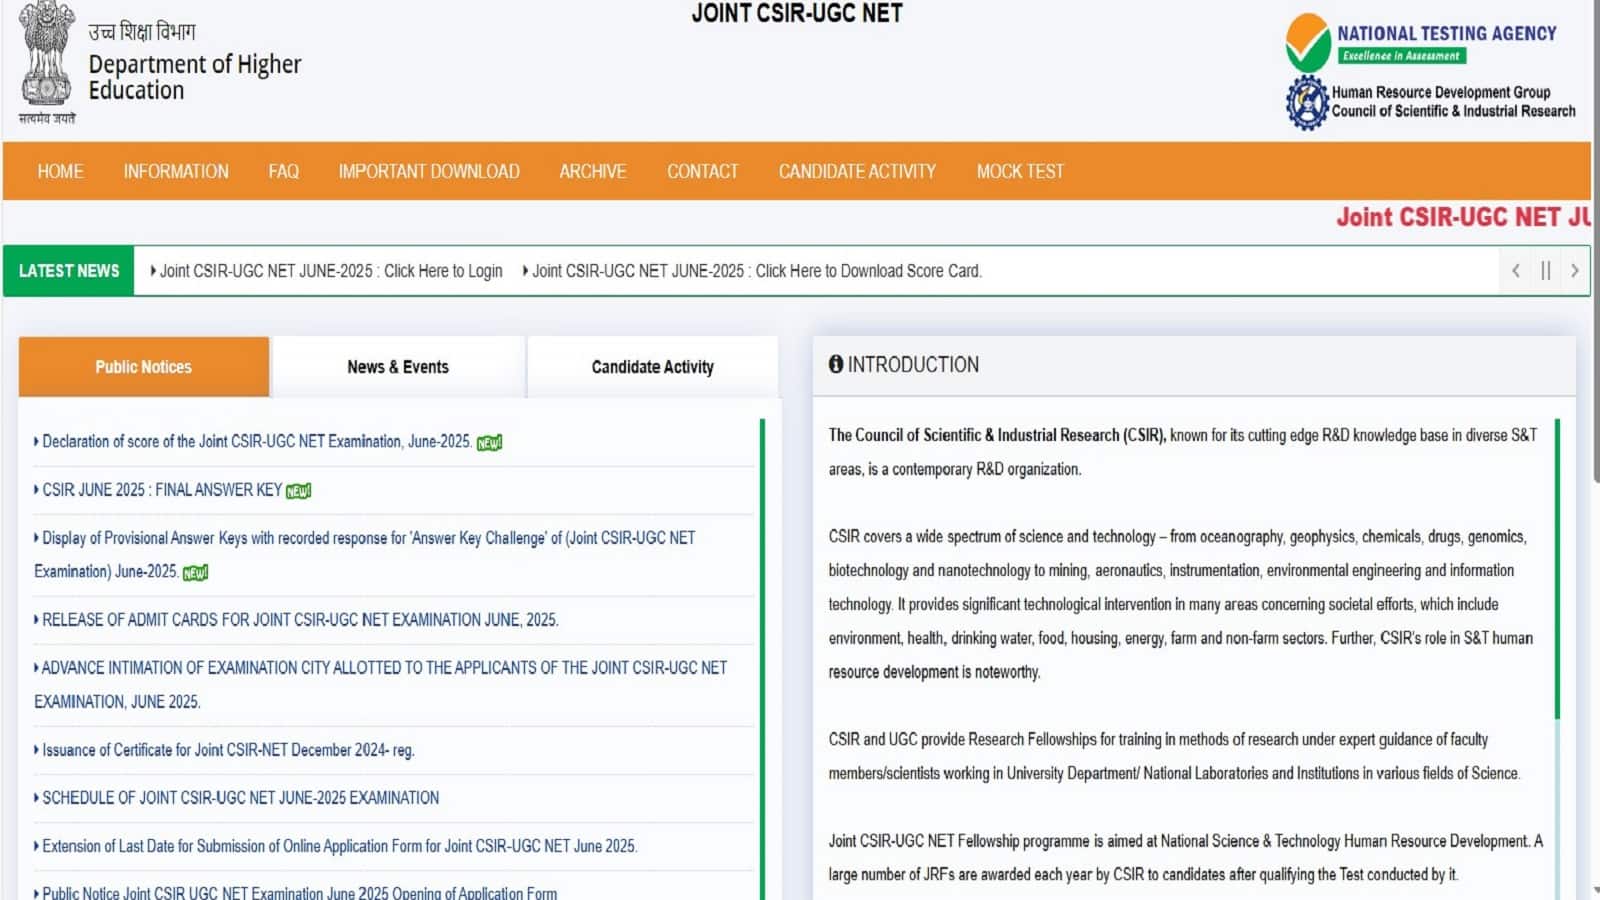
Task: Select the Candidate Activity tab
Action: click(652, 367)
